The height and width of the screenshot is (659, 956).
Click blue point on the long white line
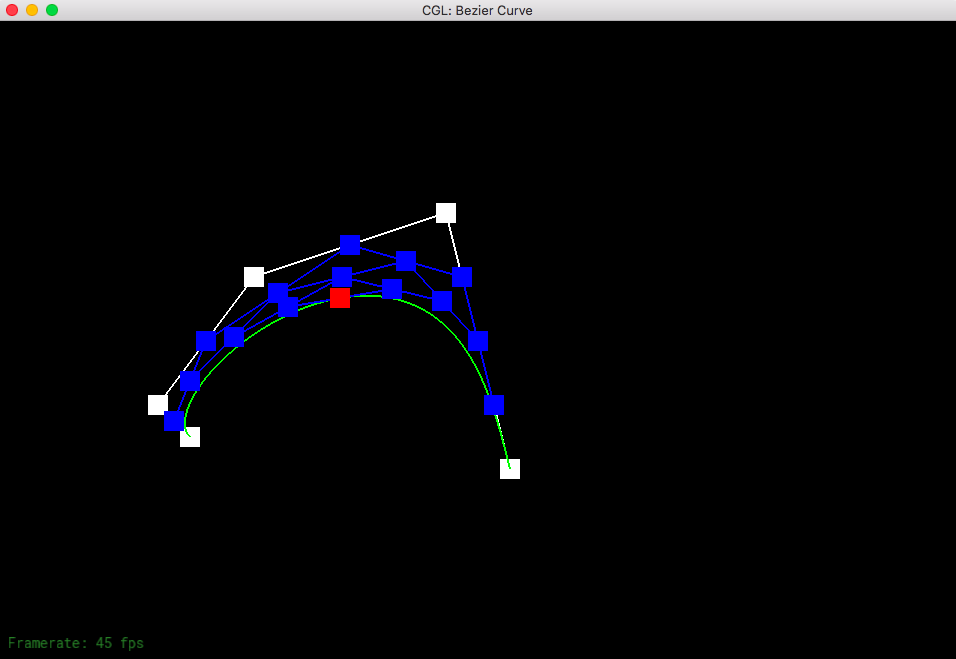[350, 244]
